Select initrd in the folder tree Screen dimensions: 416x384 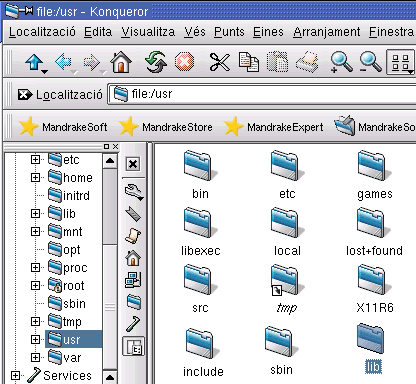[69, 195]
